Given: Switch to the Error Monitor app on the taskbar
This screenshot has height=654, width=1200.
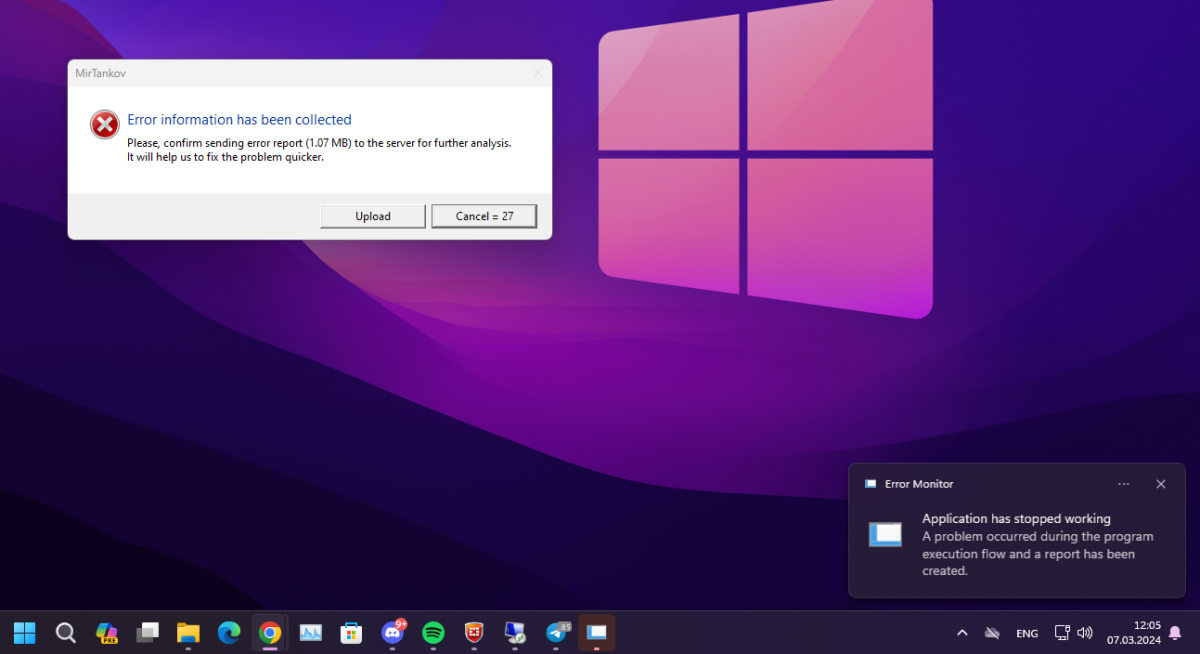Looking at the screenshot, I should (597, 632).
